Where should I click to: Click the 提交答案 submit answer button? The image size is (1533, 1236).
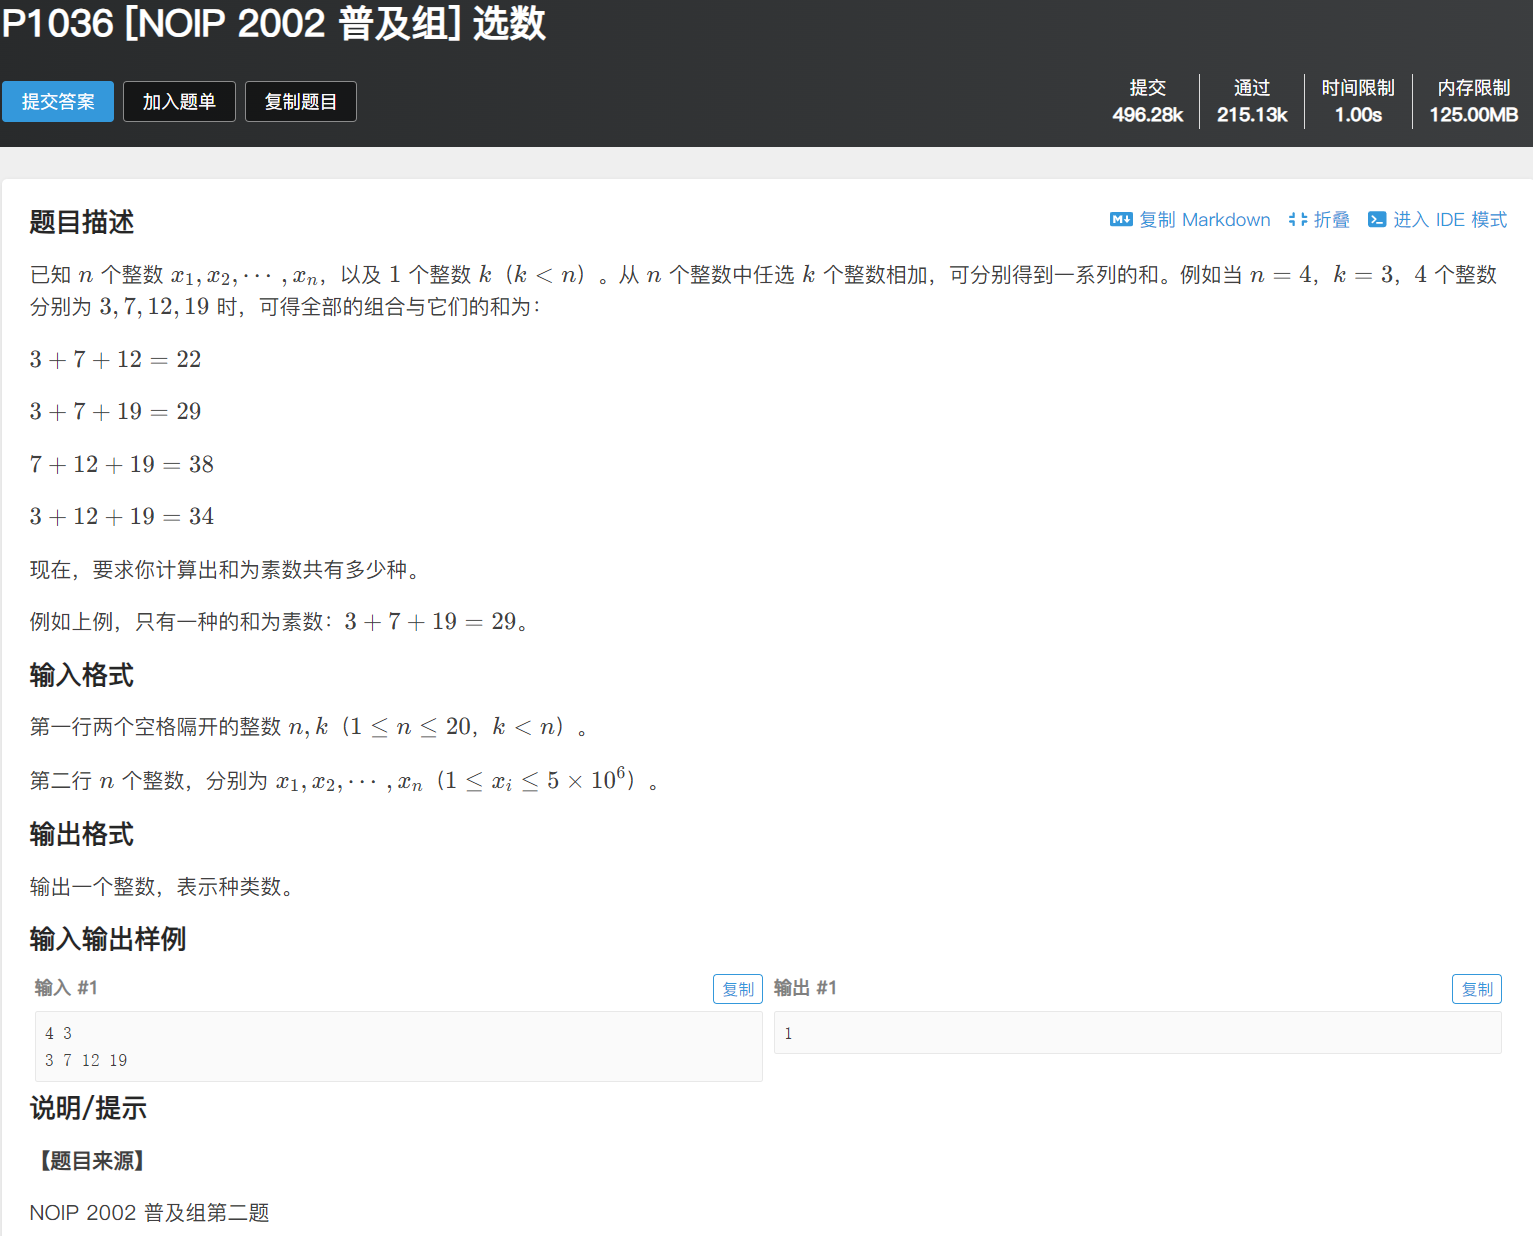pos(58,102)
